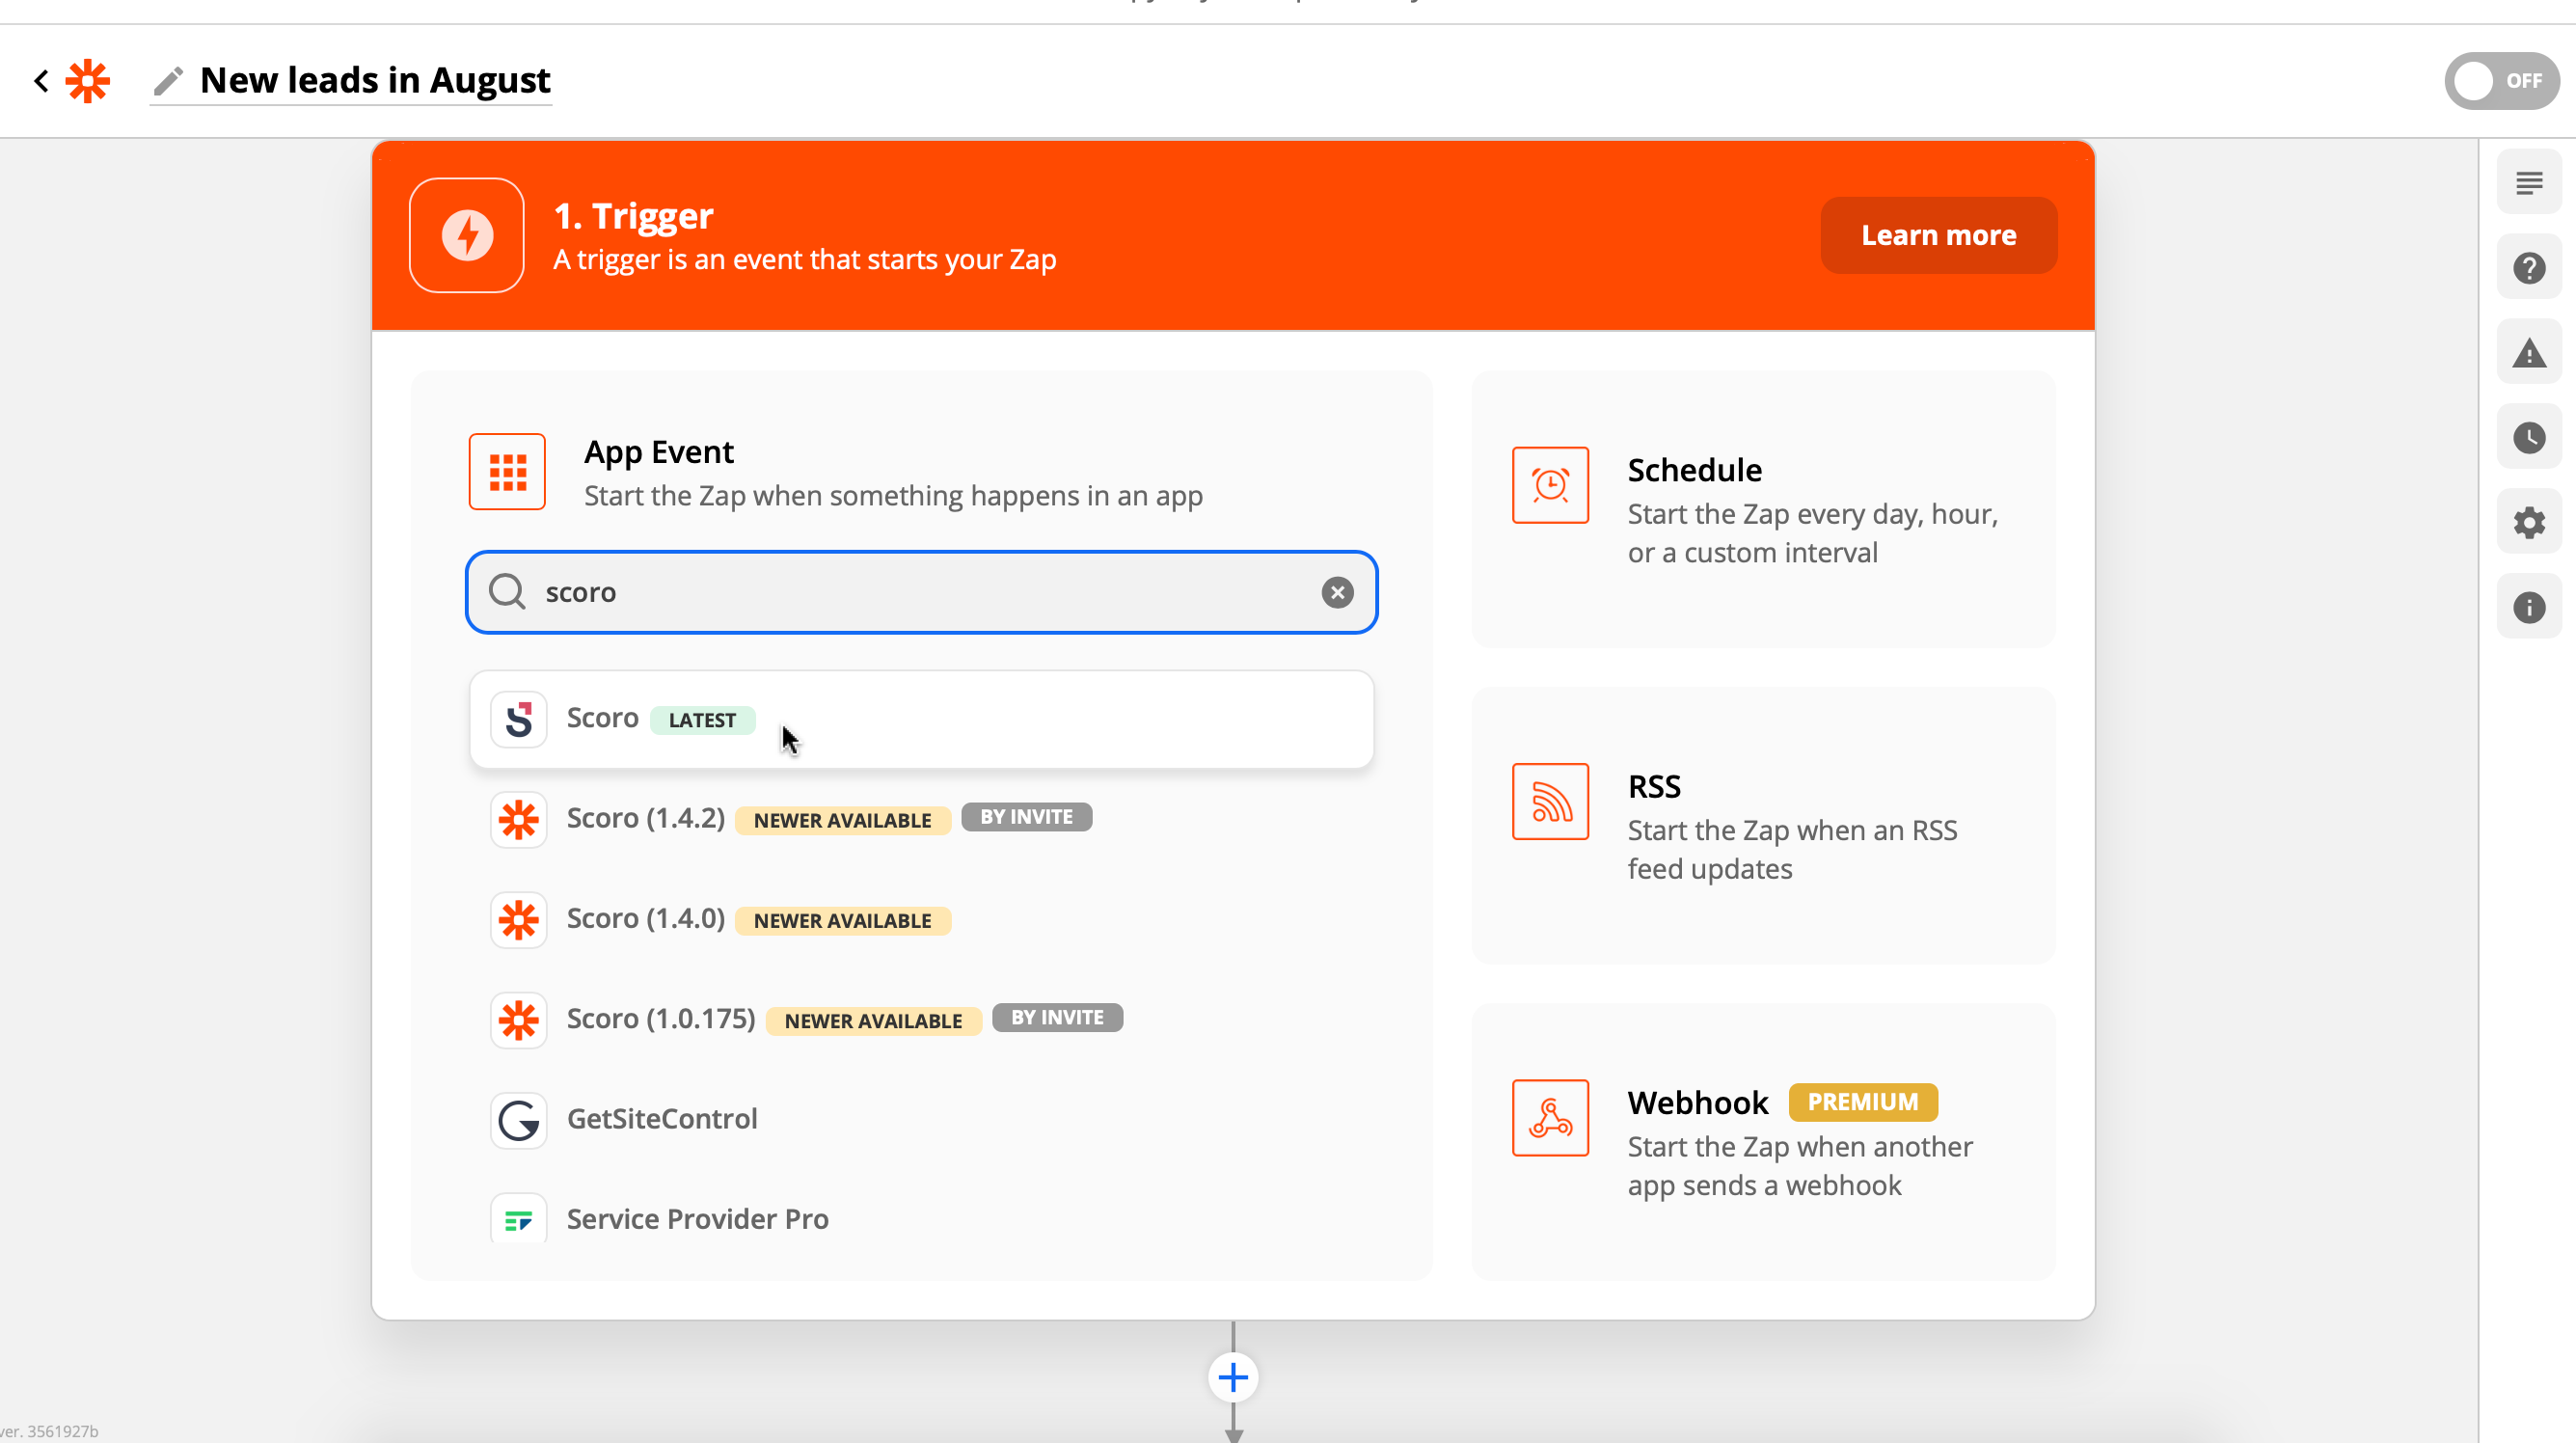Click the Trigger lightning bolt icon
The image size is (2576, 1443).
coord(467,235)
